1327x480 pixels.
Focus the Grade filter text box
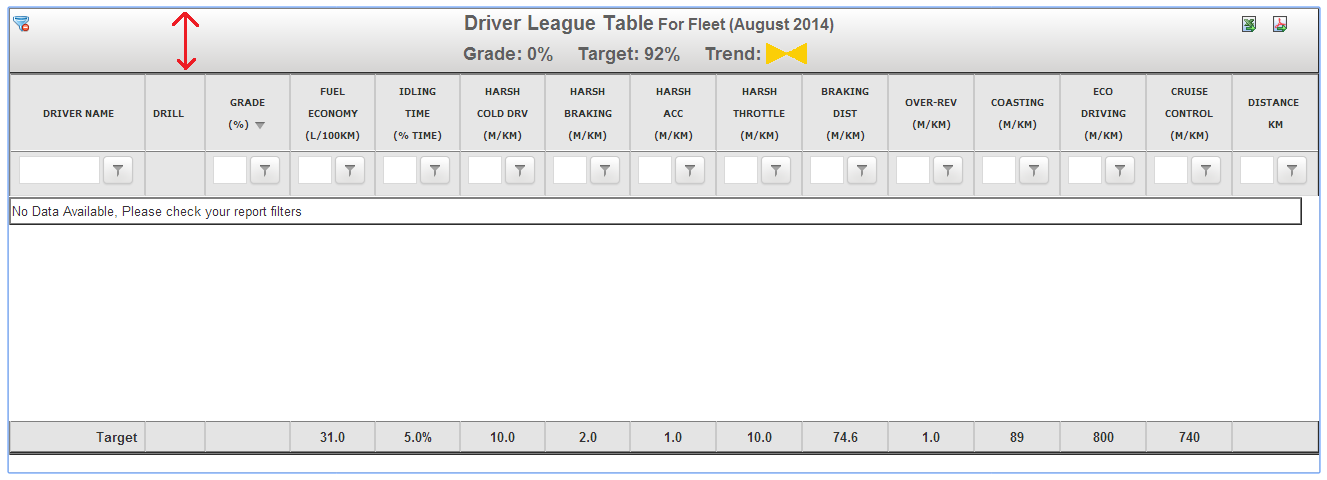[x=230, y=171]
